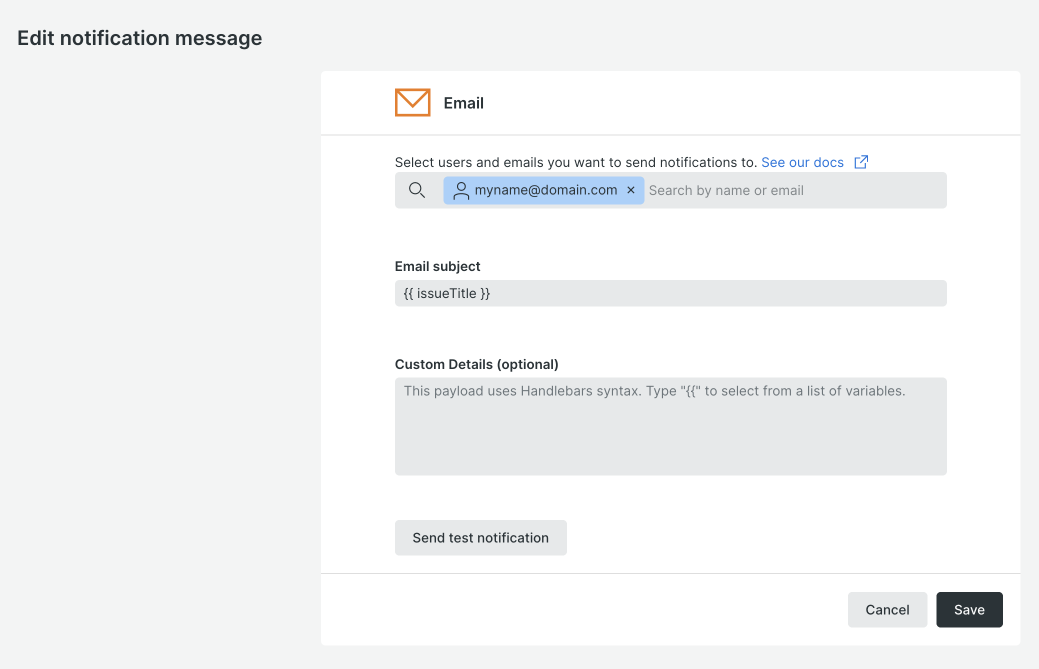Click the Email subject label
Image resolution: width=1039 pixels, height=669 pixels.
pos(437,266)
